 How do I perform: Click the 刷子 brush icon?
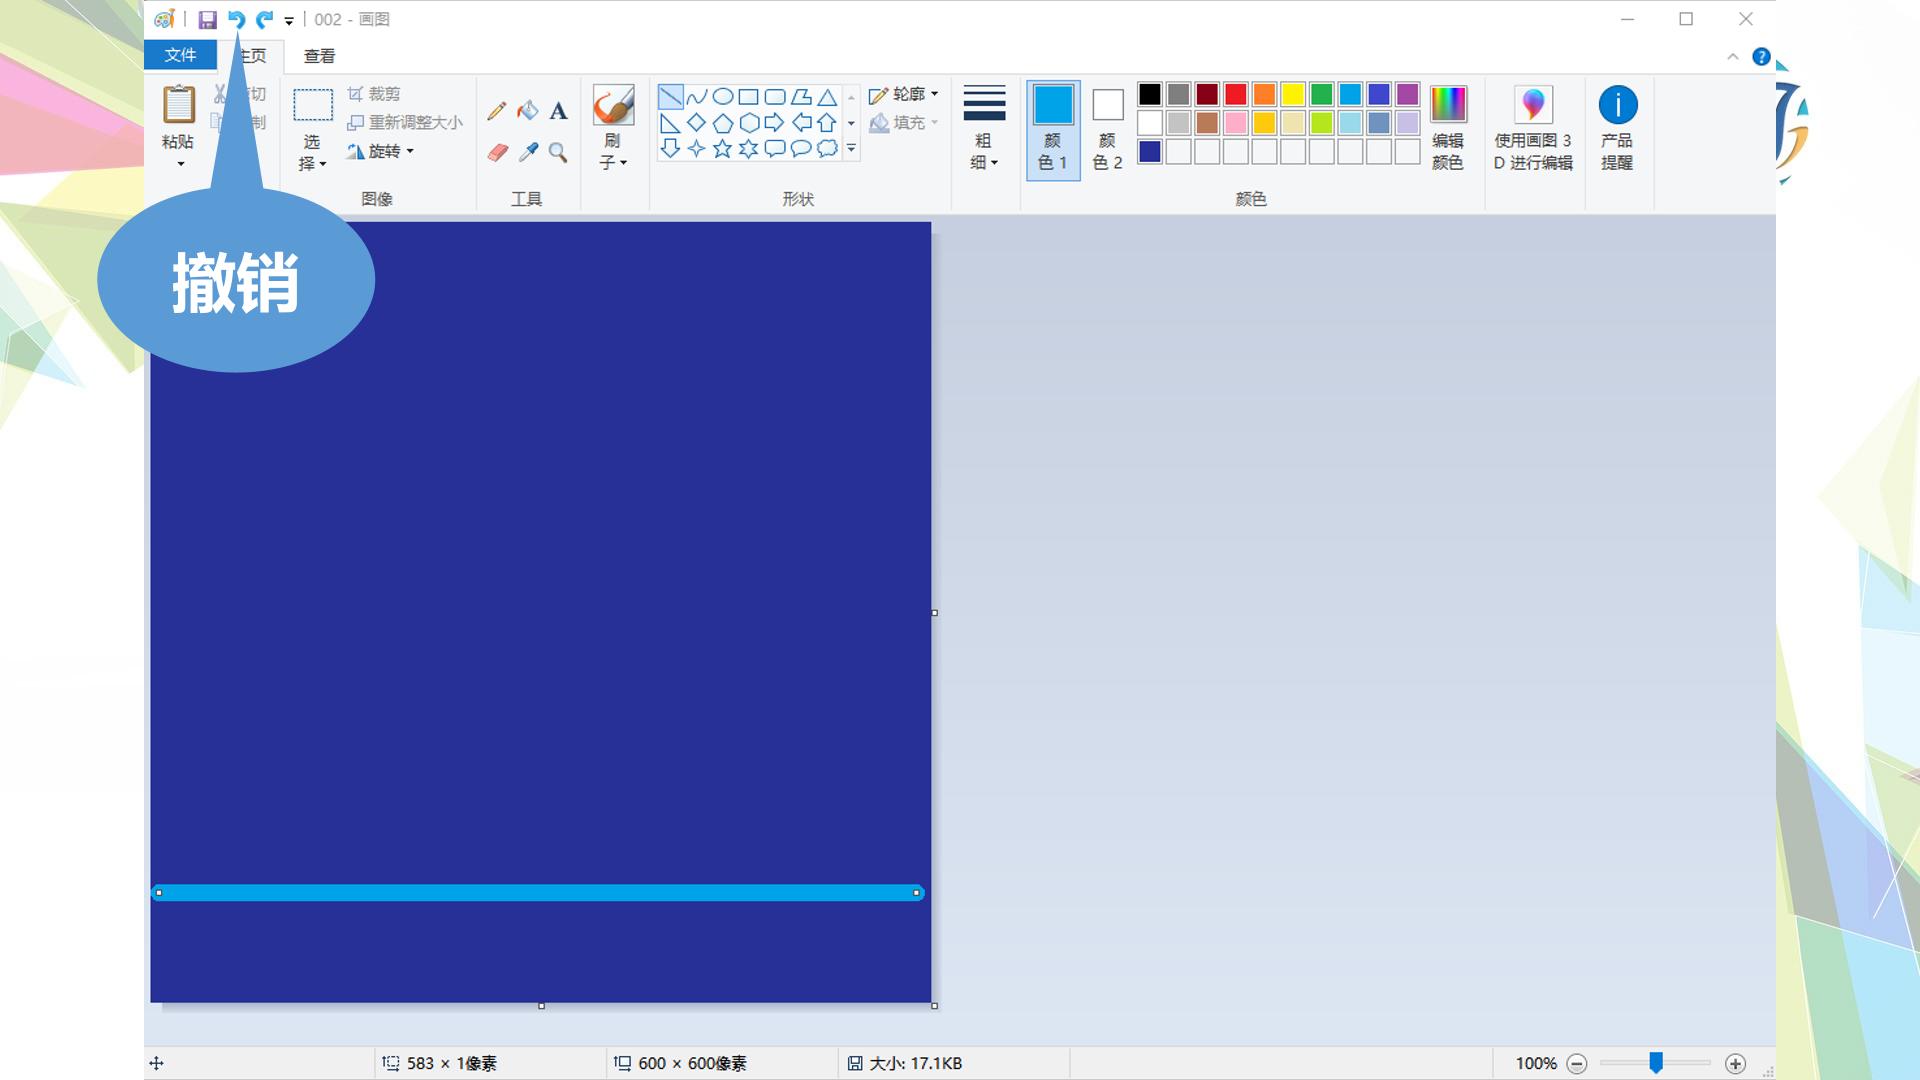coord(613,104)
